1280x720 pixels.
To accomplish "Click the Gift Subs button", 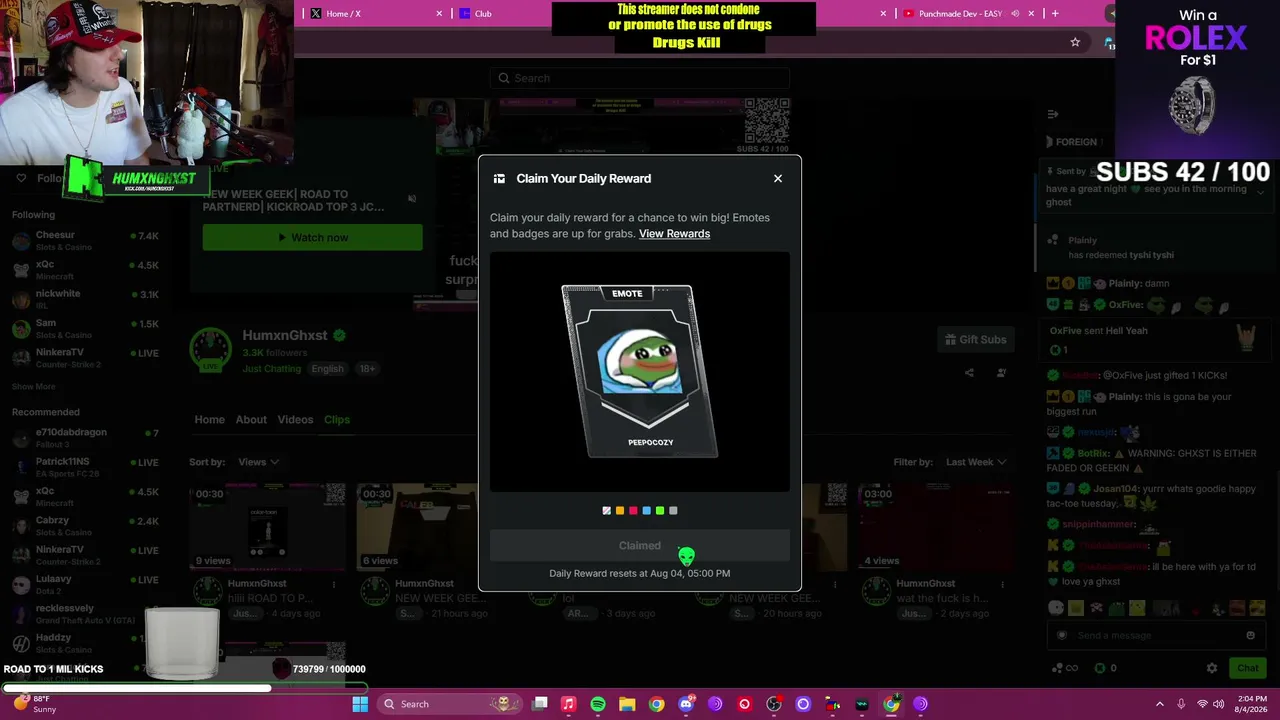I will (x=976, y=339).
